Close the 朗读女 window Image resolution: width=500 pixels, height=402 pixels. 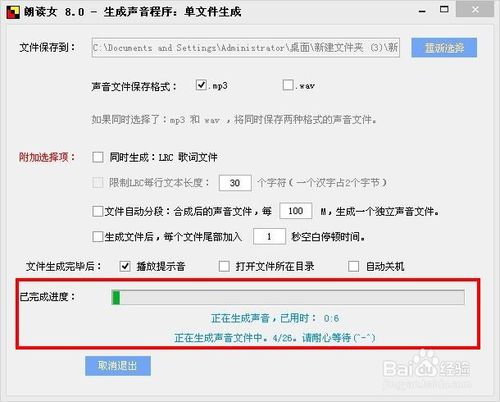475,10
